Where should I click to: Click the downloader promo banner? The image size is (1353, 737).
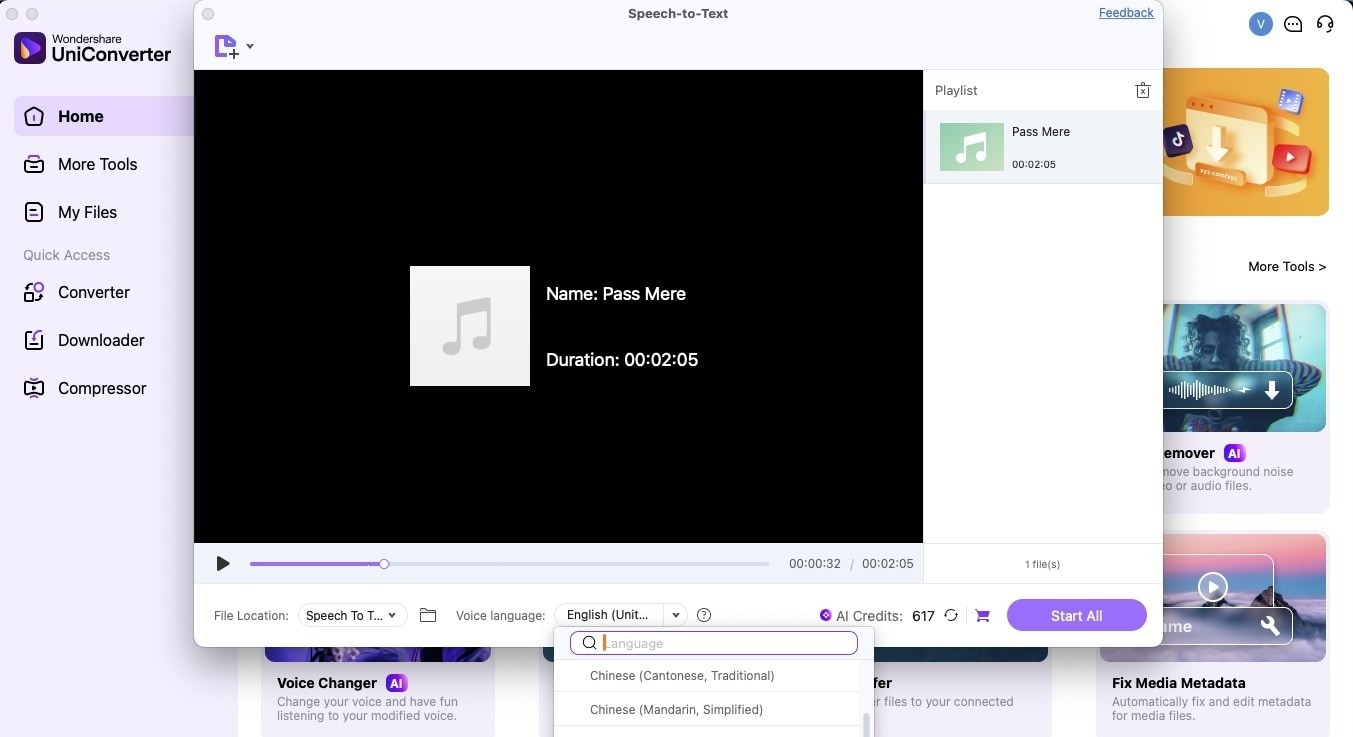(x=1246, y=142)
